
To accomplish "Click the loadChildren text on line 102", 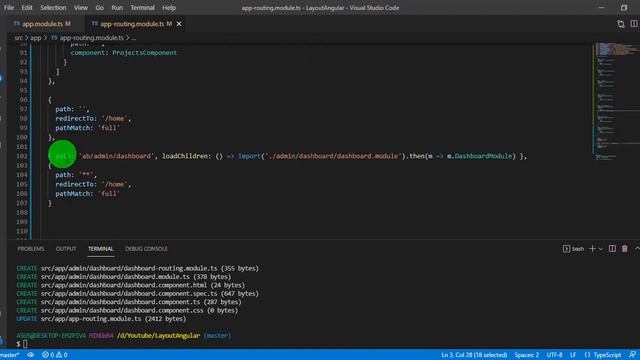I will (x=185, y=156).
